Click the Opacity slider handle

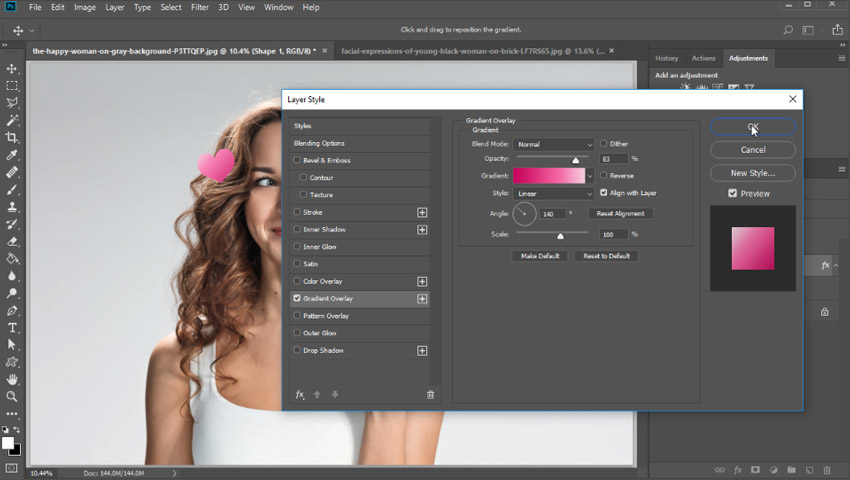coord(575,159)
